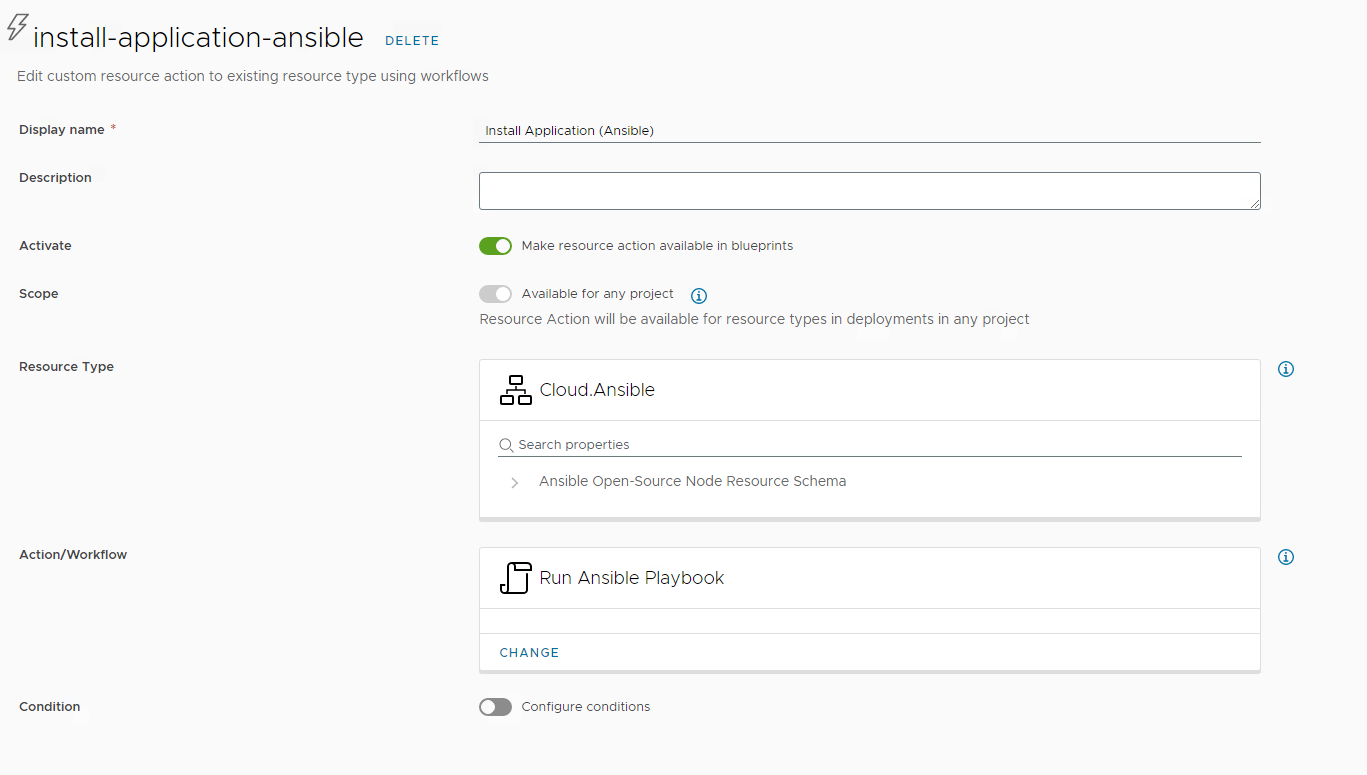Click the 'Resource Action will be available' help text
The height and width of the screenshot is (775, 1367).
[754, 320]
